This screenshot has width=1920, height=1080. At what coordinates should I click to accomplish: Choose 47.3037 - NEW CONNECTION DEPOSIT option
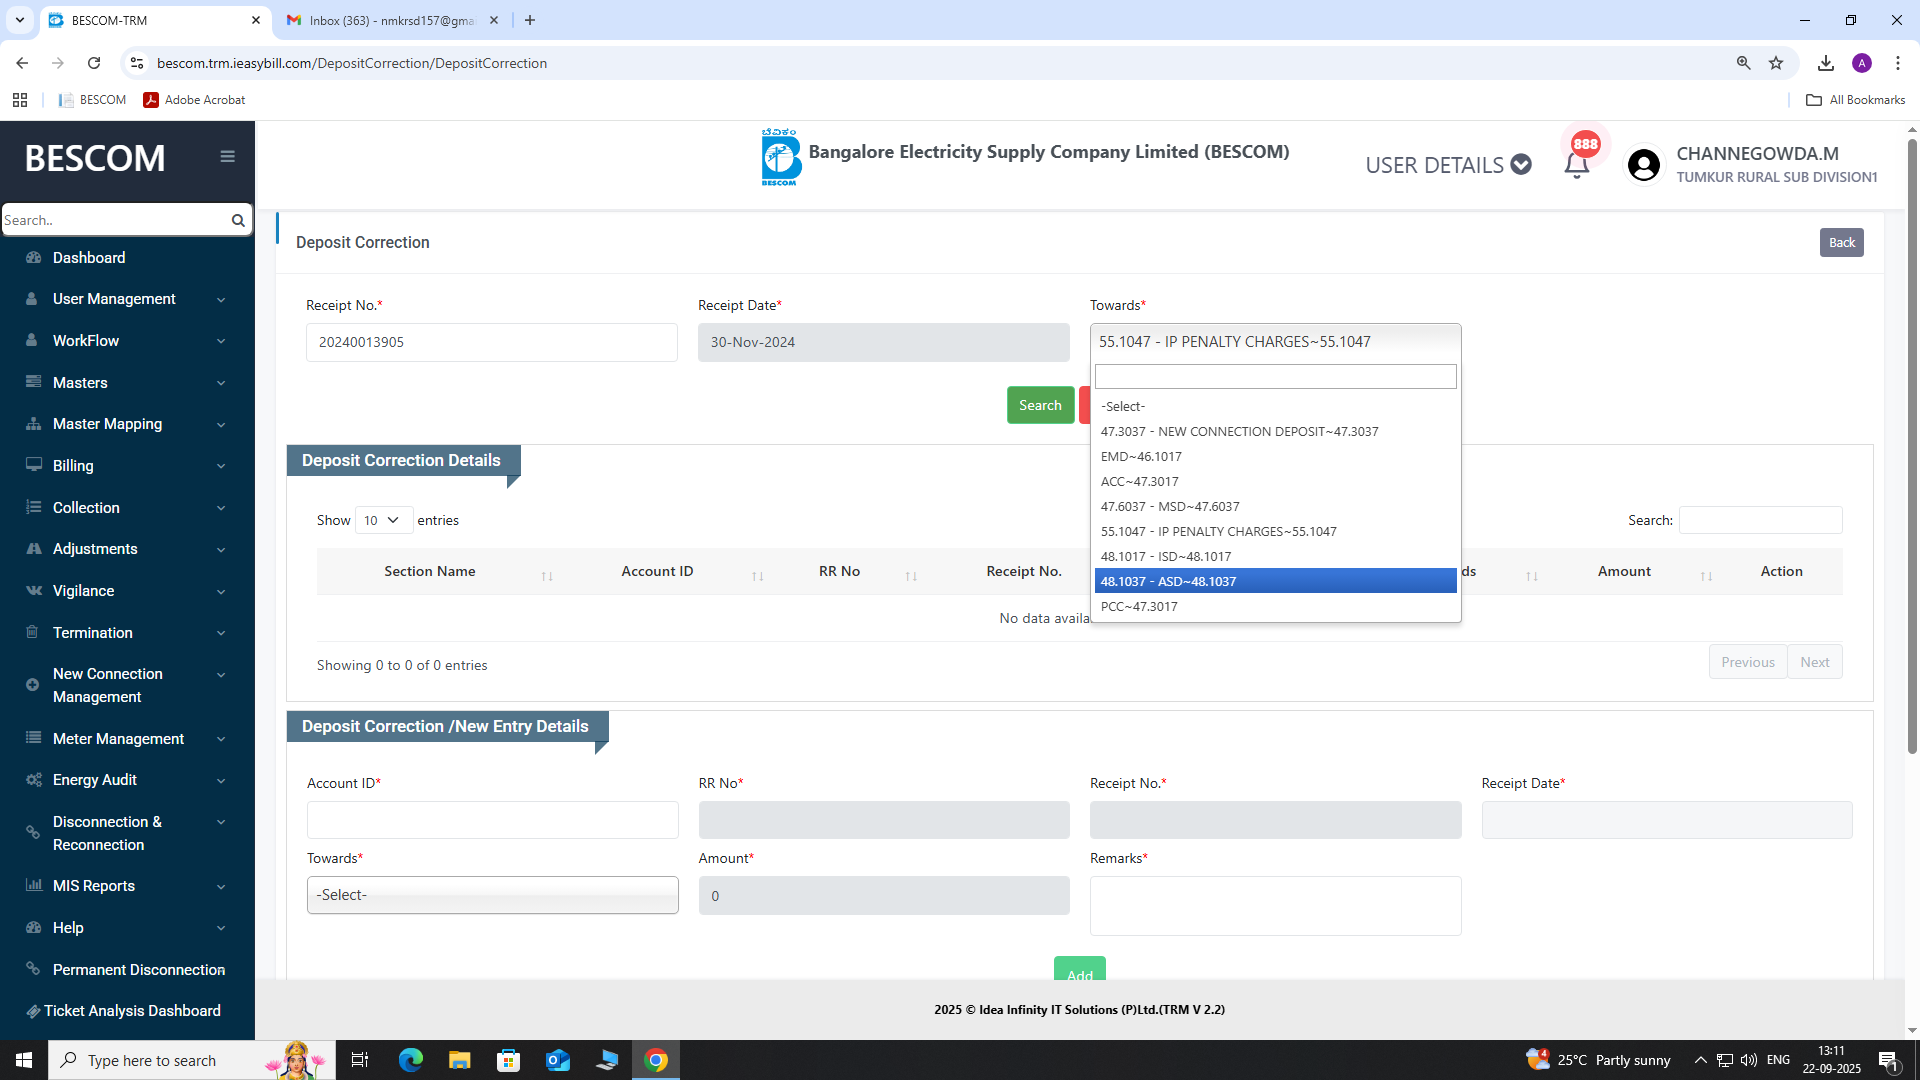click(1239, 431)
